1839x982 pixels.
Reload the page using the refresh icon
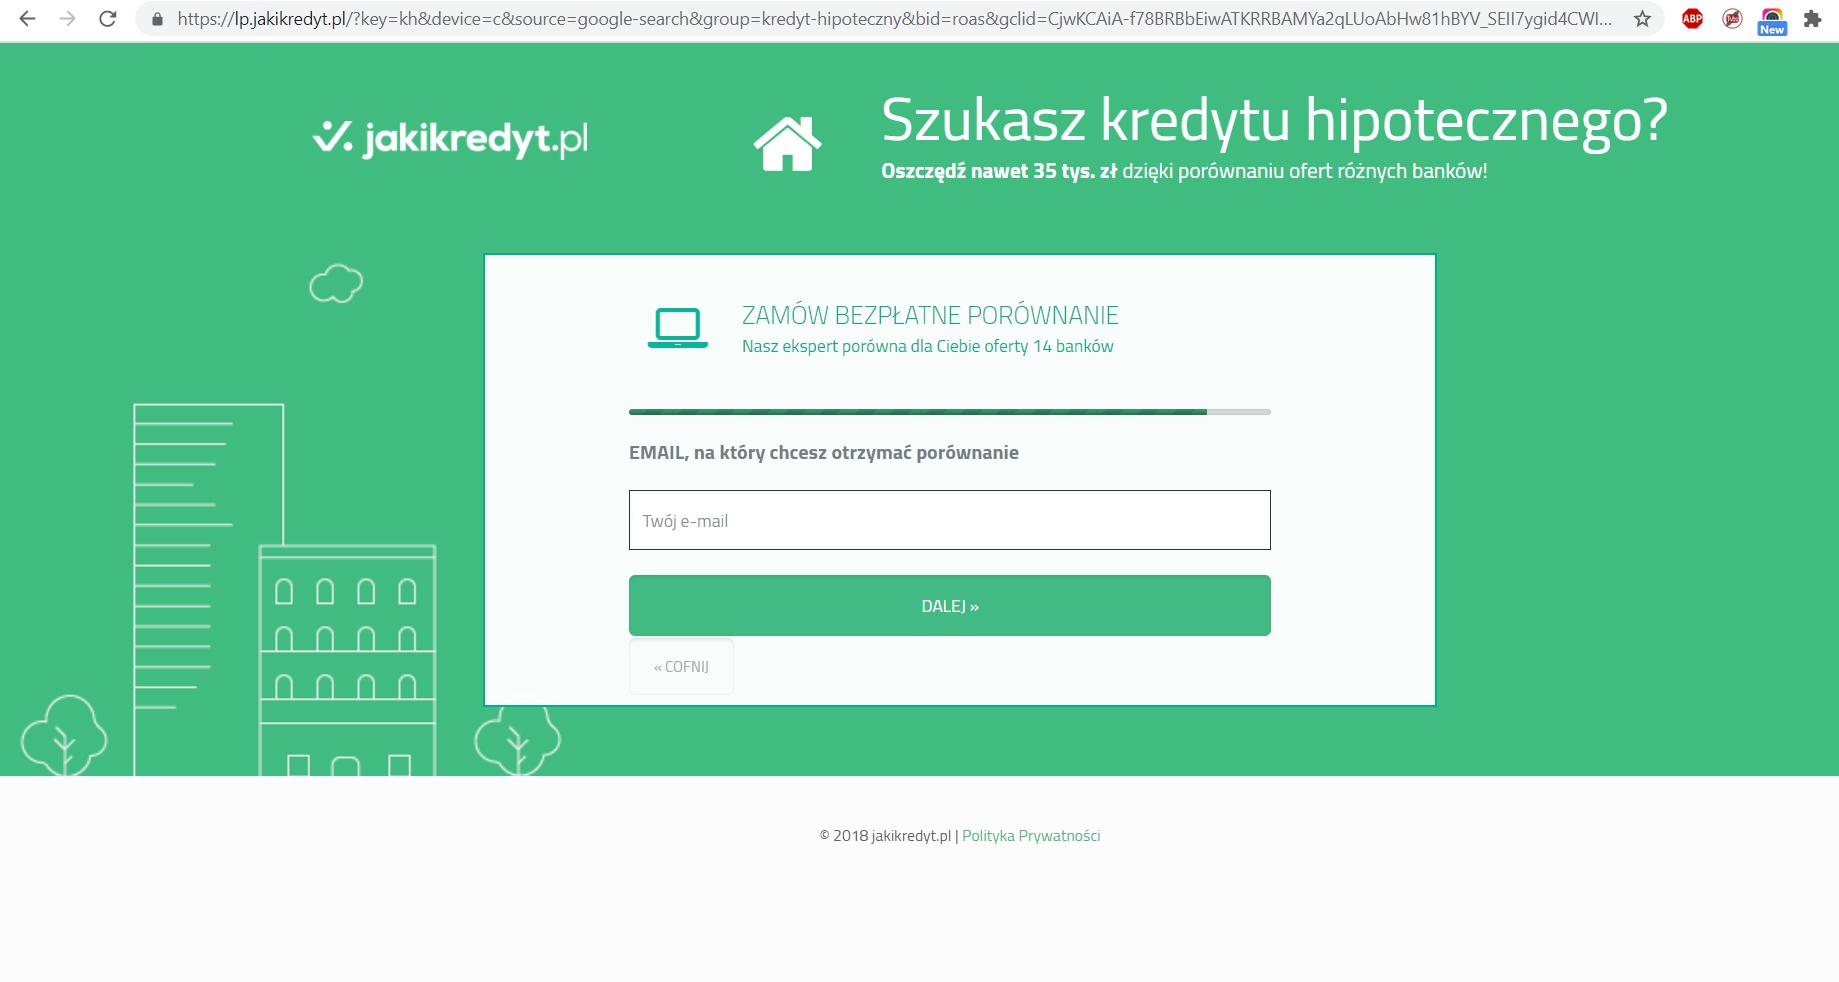click(x=108, y=18)
